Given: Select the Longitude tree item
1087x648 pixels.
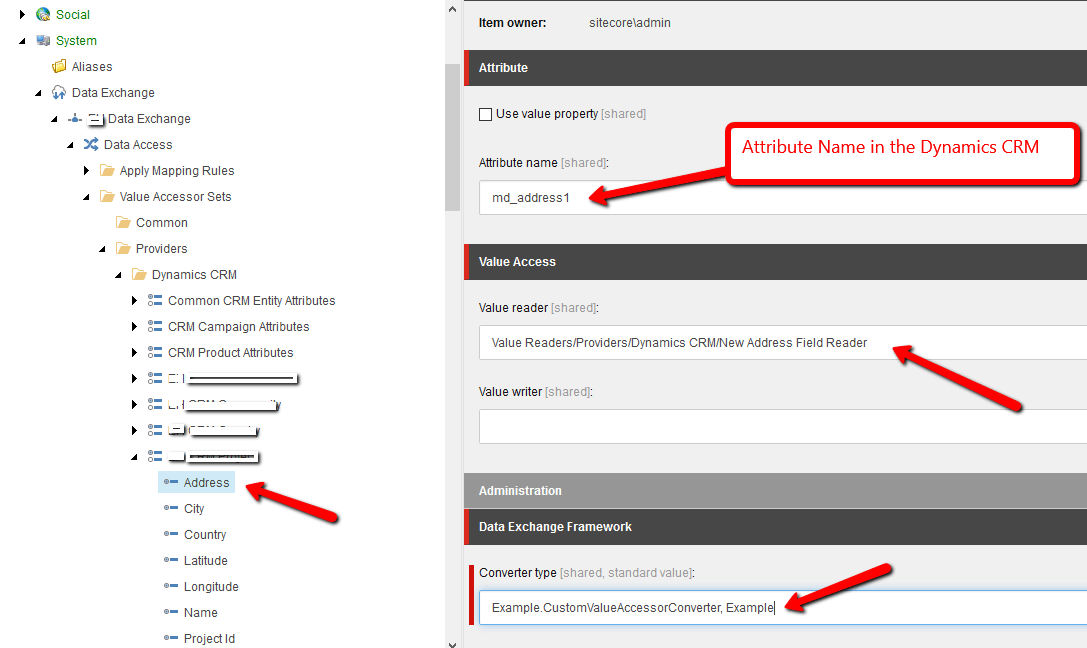Looking at the screenshot, I should pos(211,586).
